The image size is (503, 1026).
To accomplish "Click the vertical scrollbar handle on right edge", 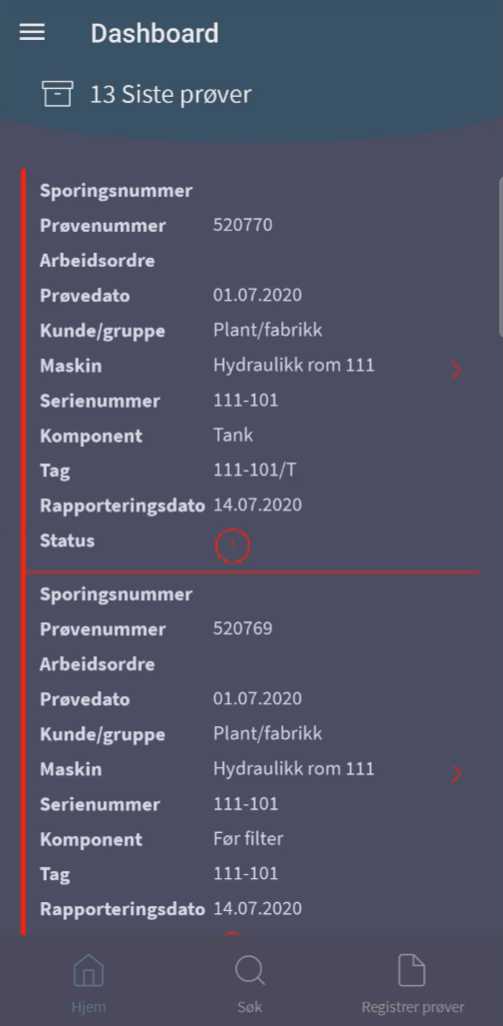I will (x=500, y=255).
